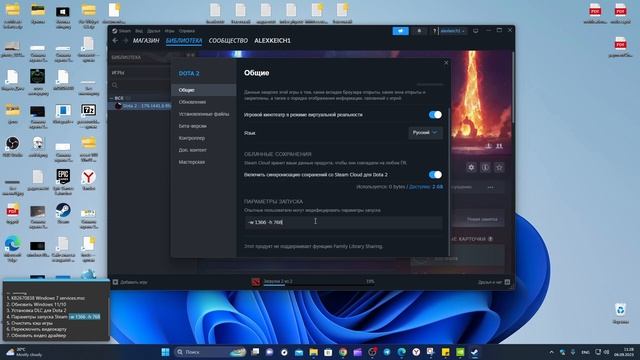Open Steam notifications bell

click(x=419, y=31)
